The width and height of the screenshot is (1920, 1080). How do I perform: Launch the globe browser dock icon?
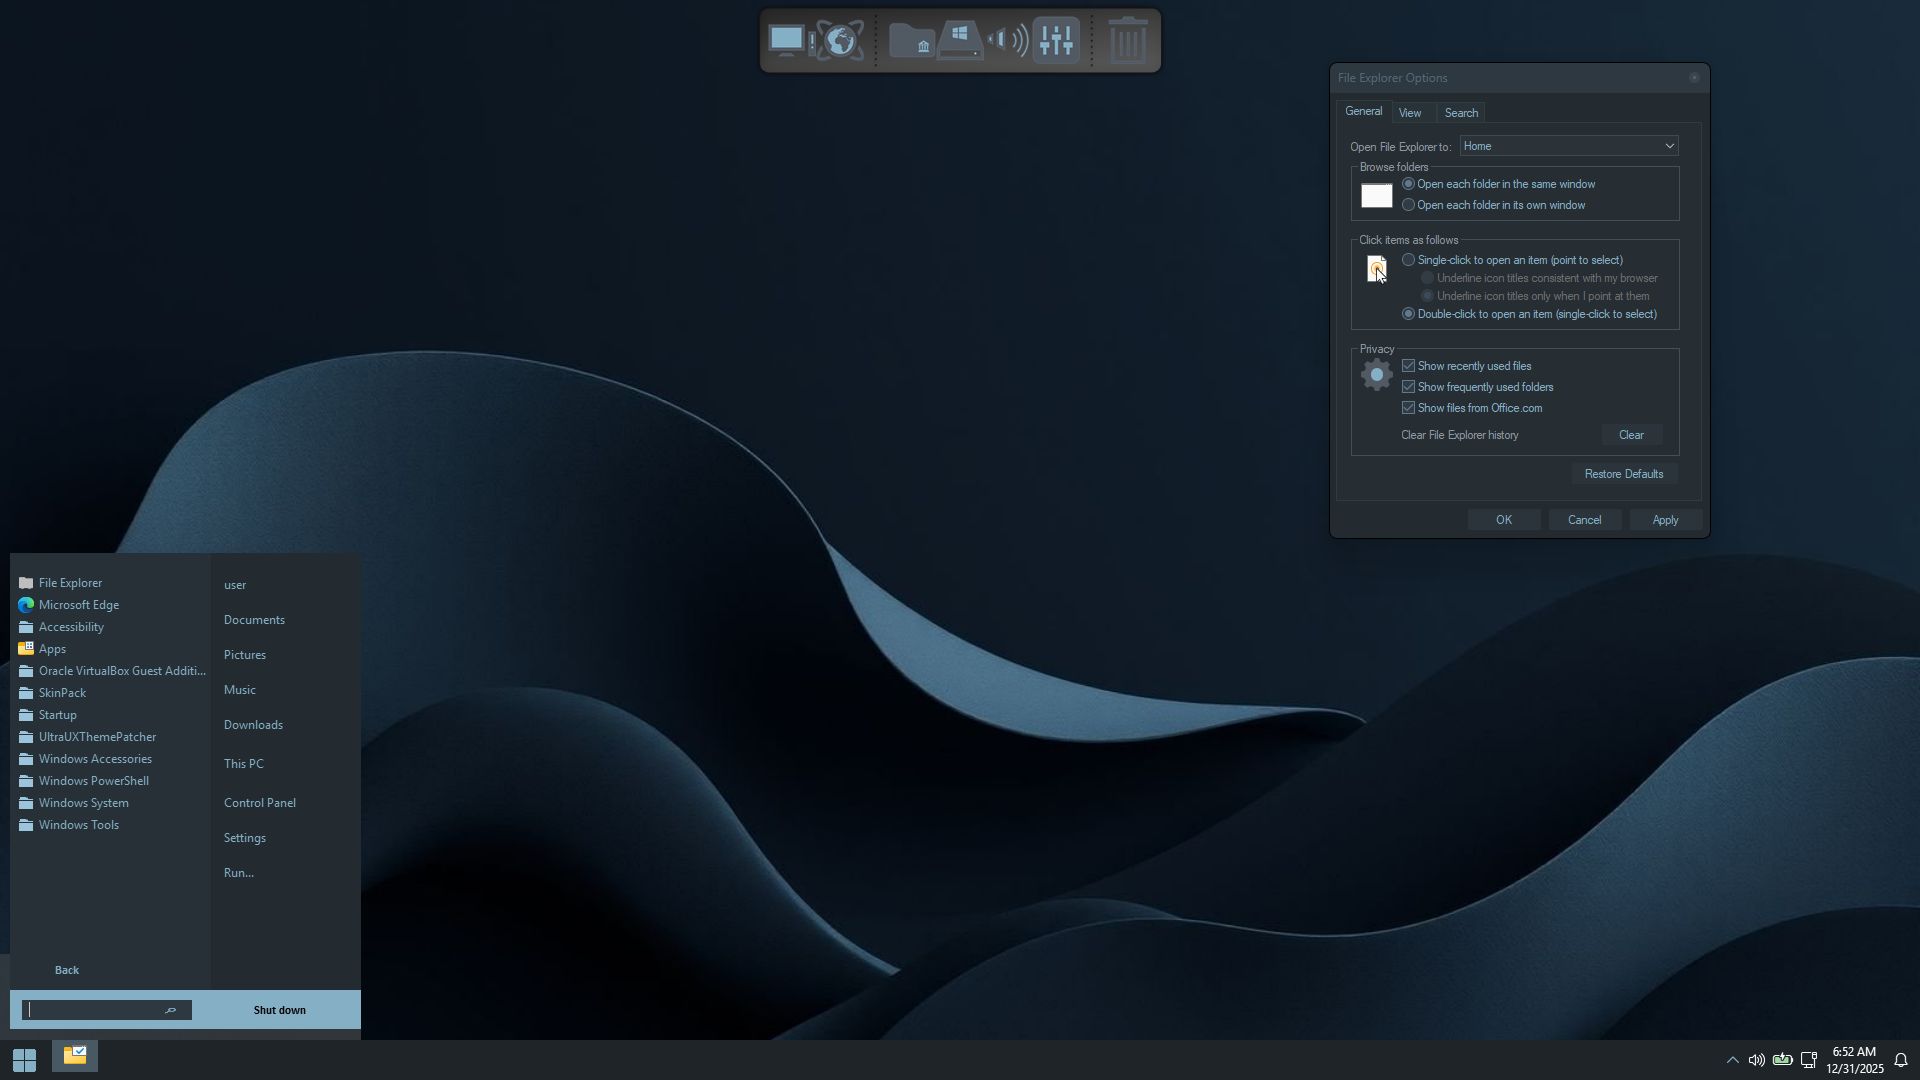click(841, 41)
